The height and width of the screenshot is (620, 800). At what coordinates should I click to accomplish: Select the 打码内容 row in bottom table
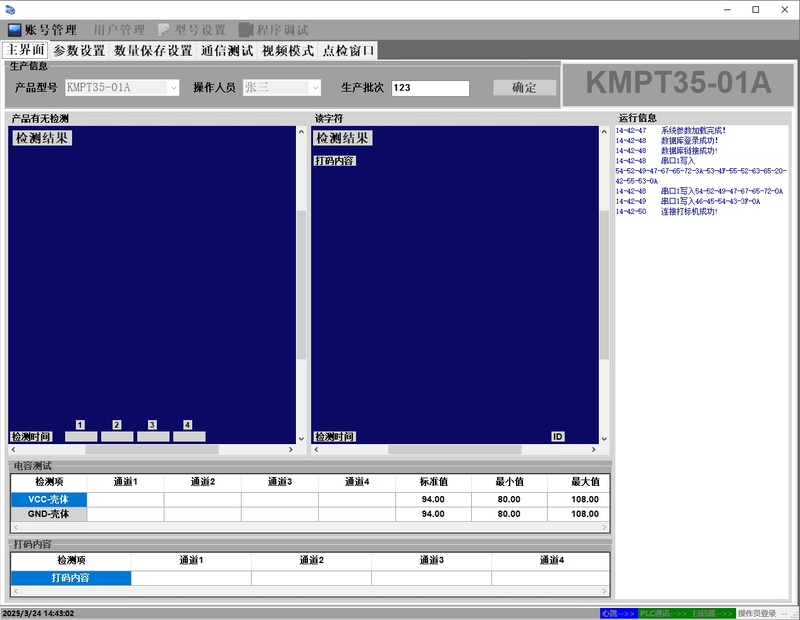click(71, 578)
